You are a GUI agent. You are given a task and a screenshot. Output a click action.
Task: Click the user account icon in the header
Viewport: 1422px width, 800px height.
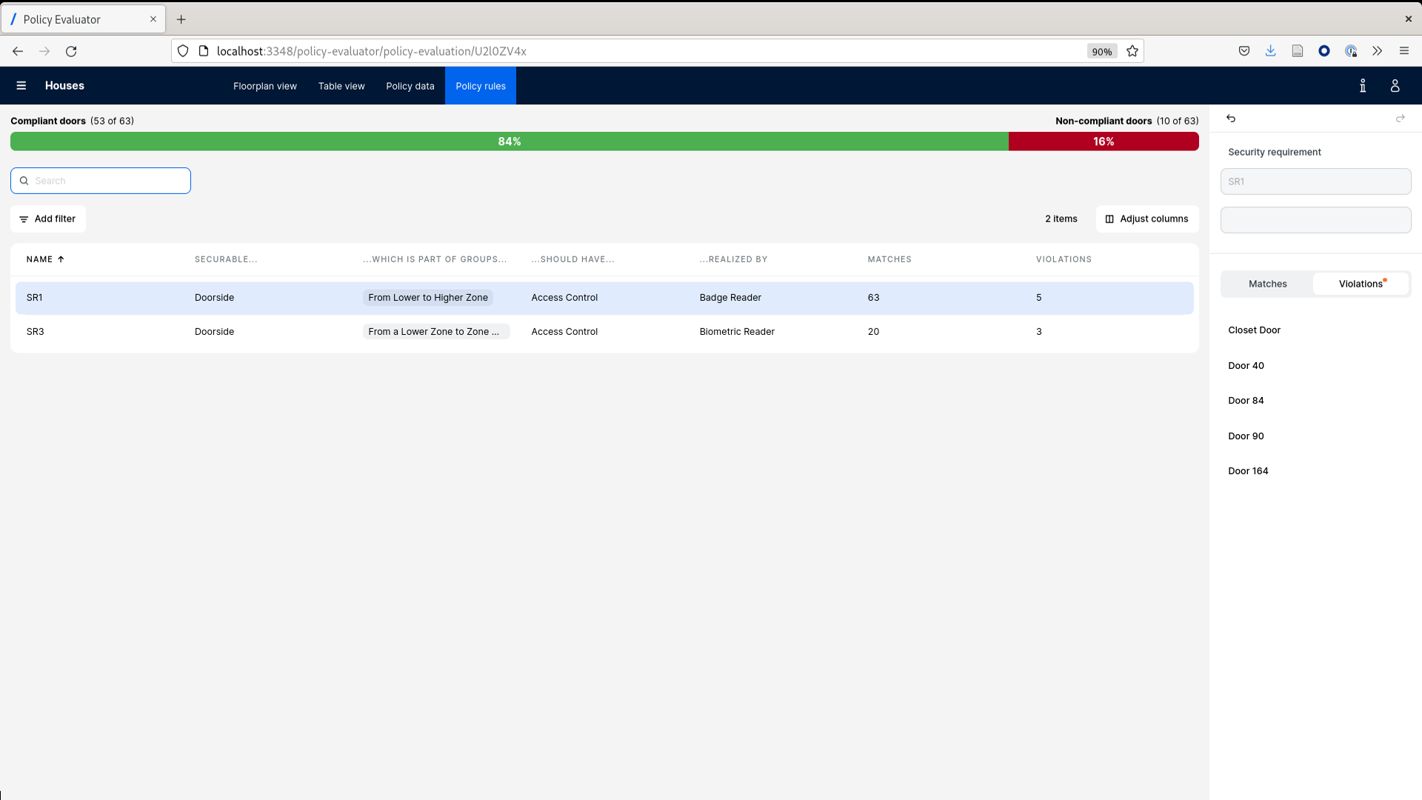(1395, 86)
